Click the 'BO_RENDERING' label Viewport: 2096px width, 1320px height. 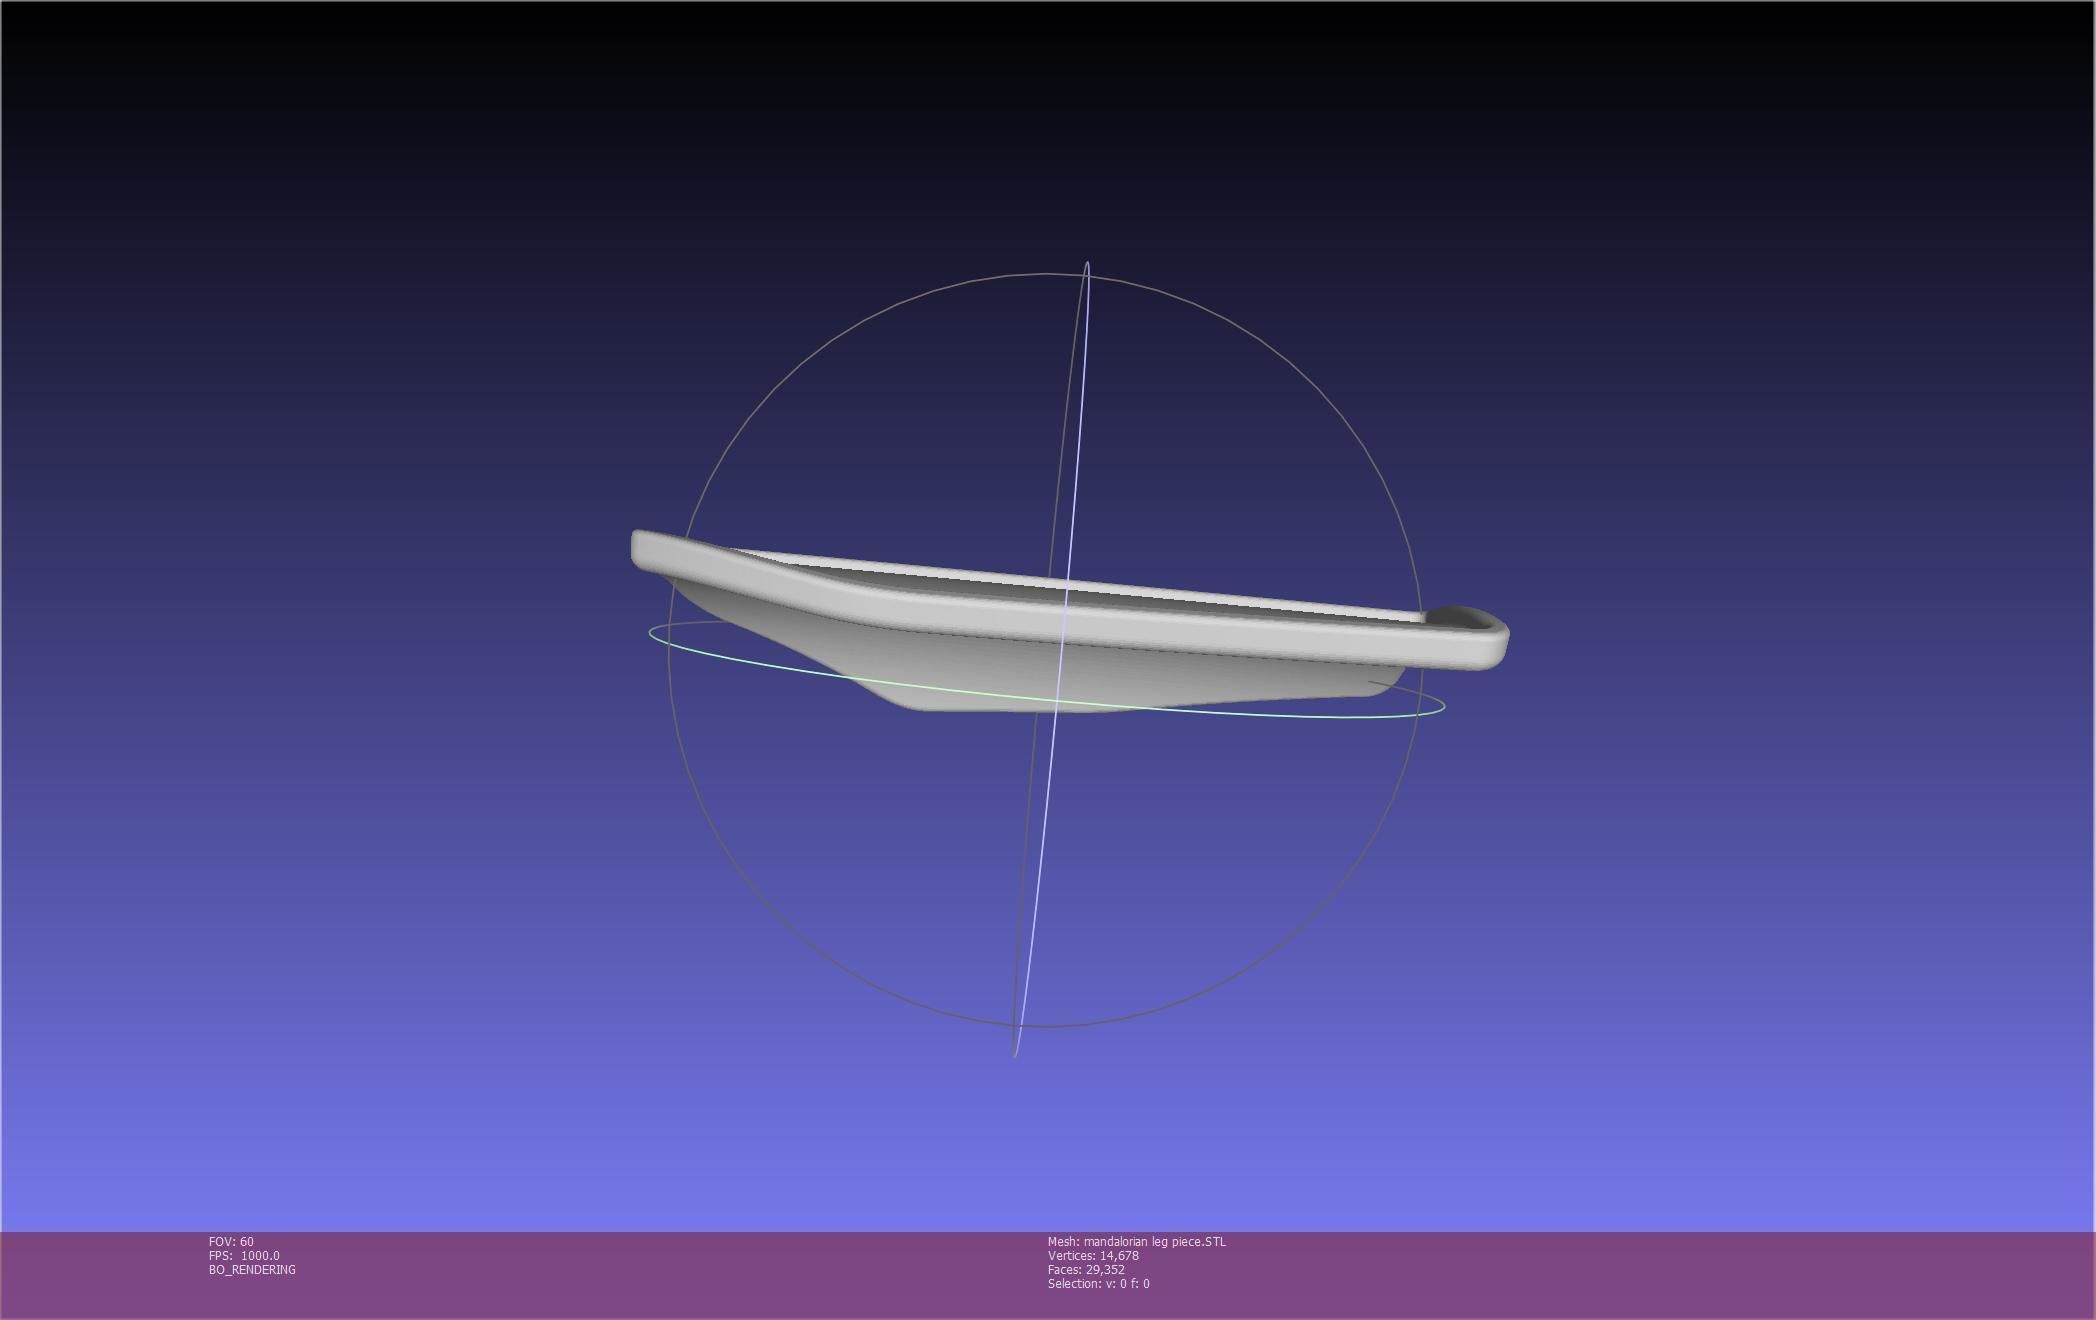(x=252, y=1270)
